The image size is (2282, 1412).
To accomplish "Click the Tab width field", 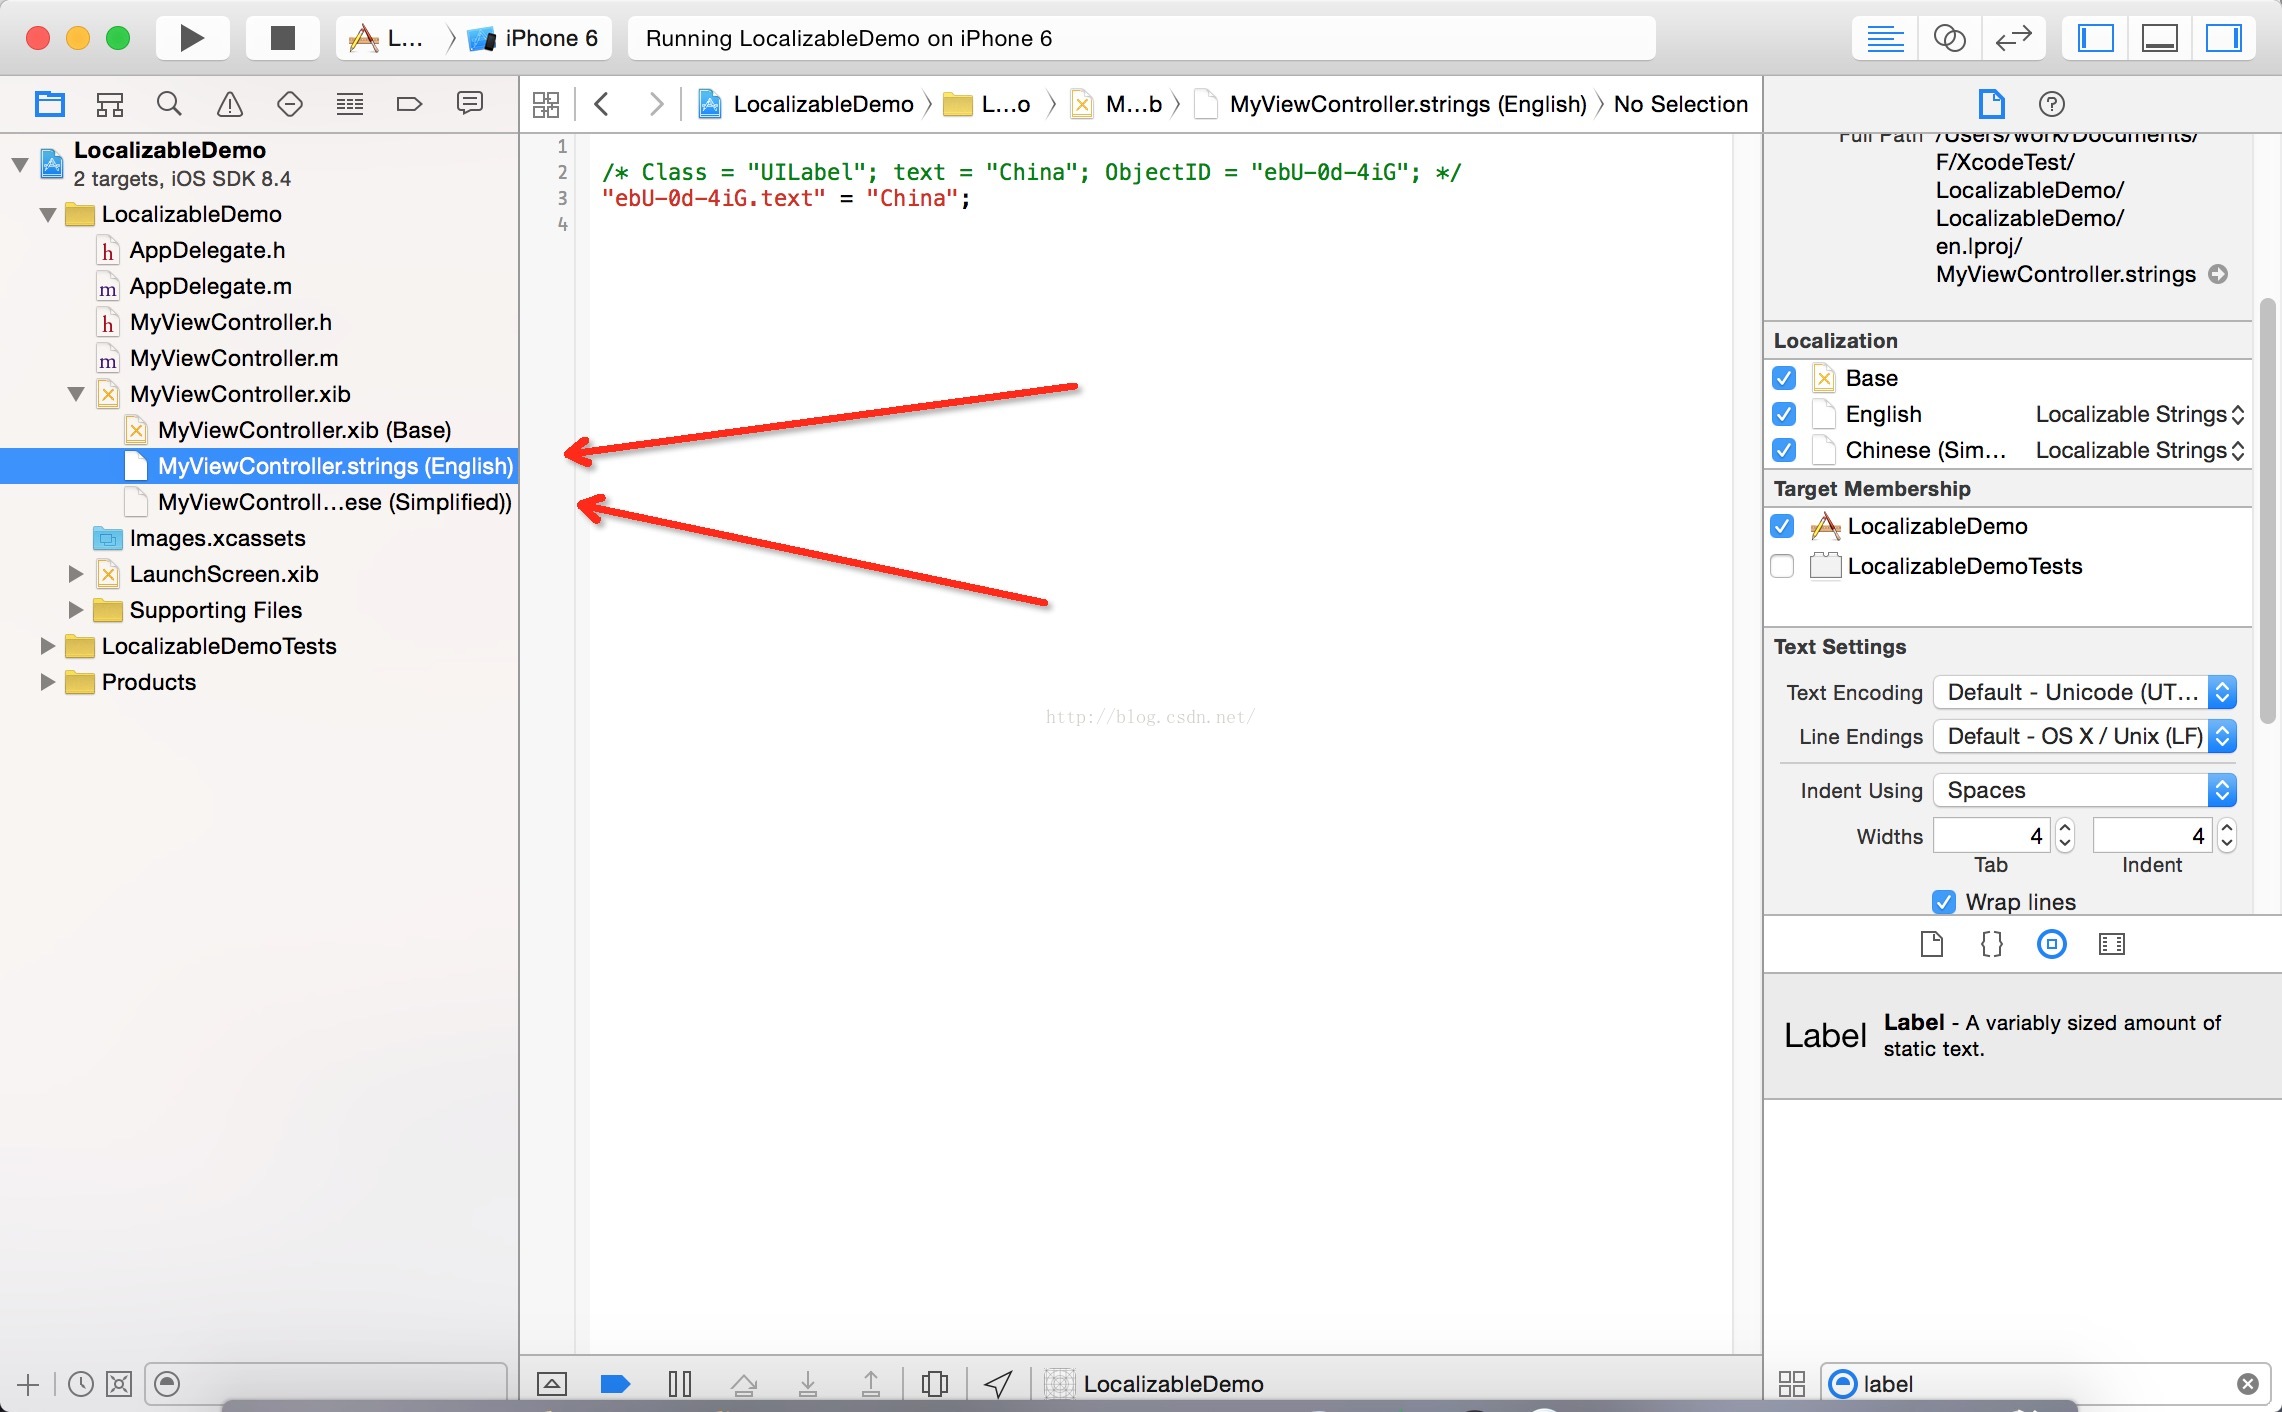I will (1992, 835).
